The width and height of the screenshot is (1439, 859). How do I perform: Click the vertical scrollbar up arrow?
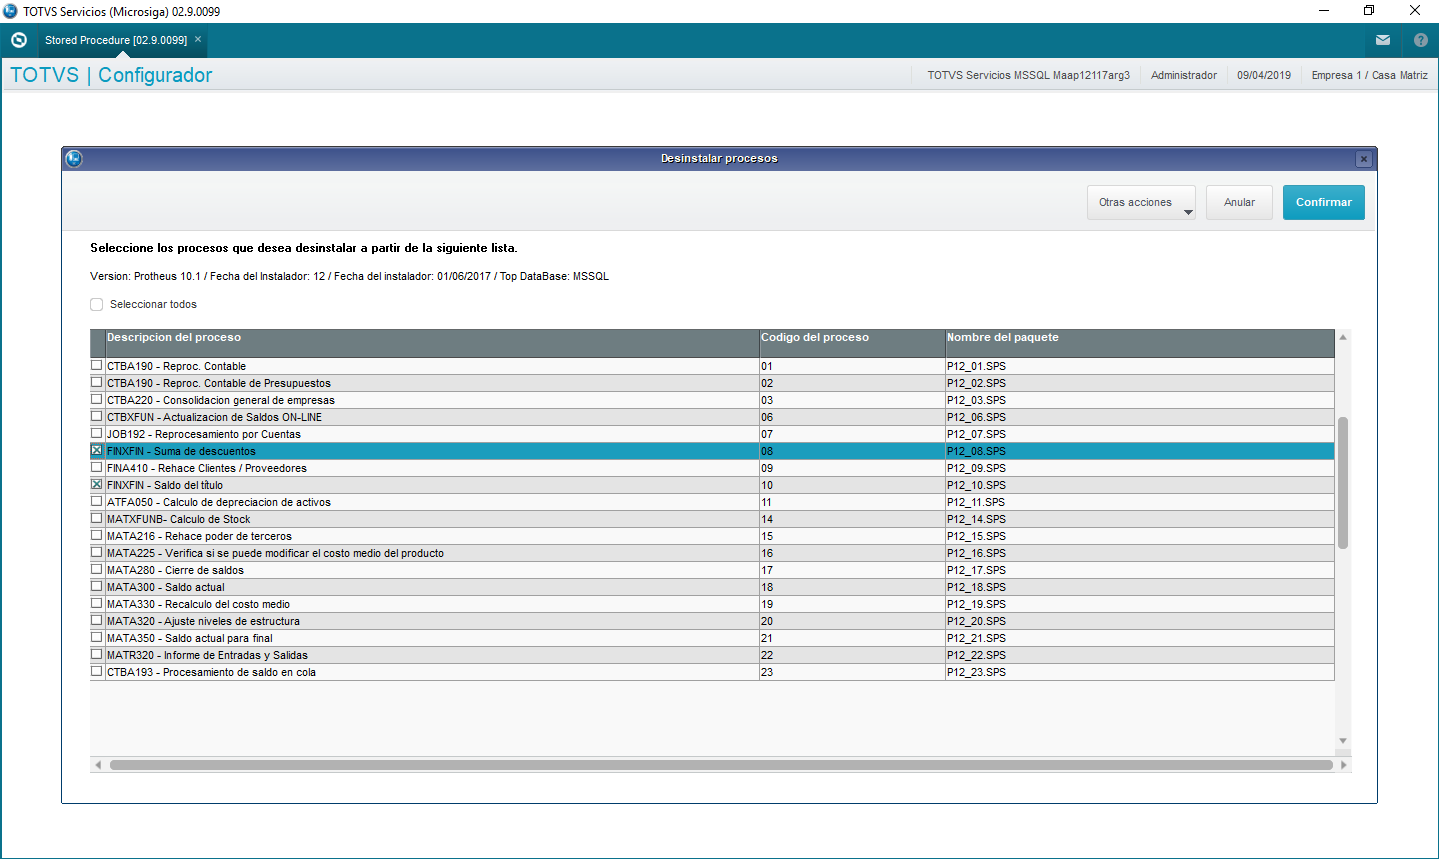tap(1343, 338)
